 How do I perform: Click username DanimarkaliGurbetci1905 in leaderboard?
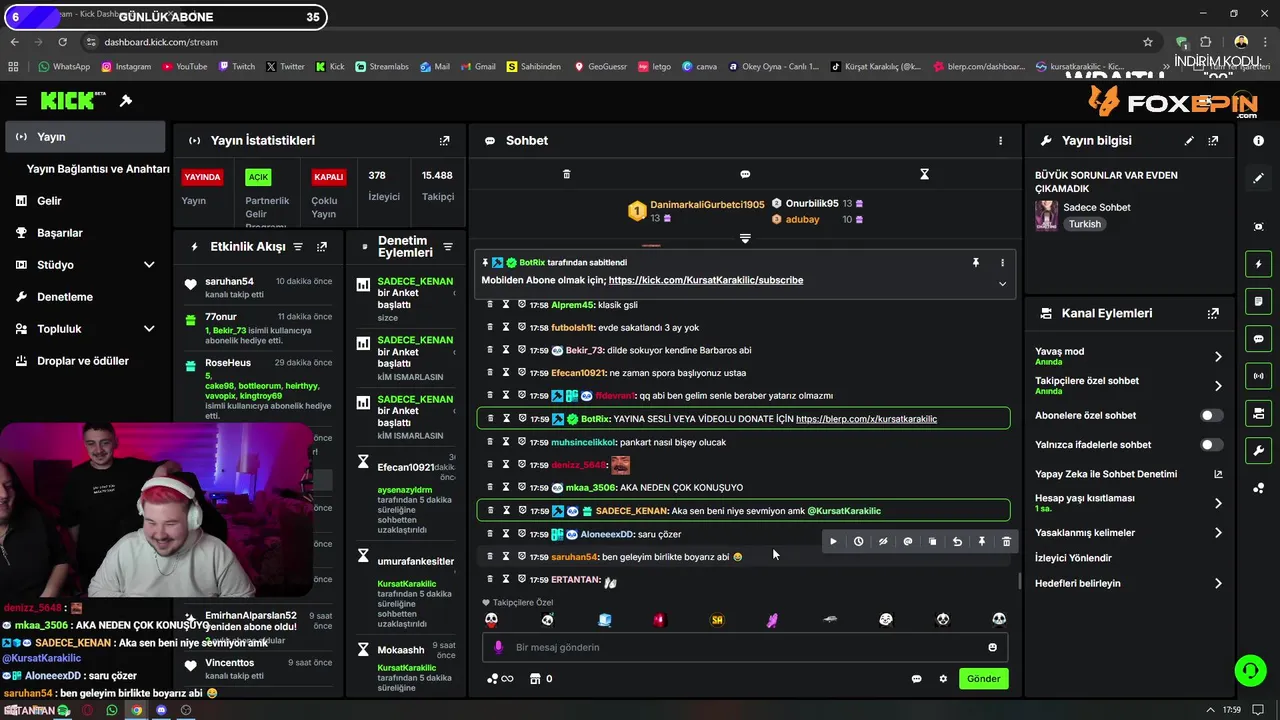[x=707, y=204]
